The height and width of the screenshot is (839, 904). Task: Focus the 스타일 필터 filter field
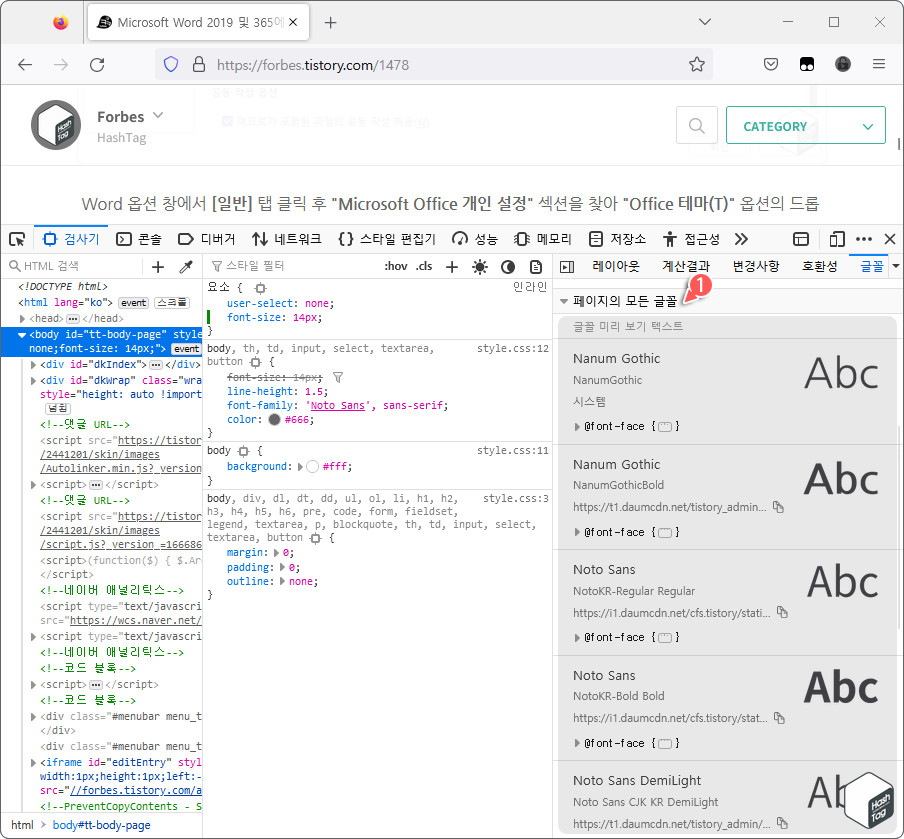[x=293, y=266]
